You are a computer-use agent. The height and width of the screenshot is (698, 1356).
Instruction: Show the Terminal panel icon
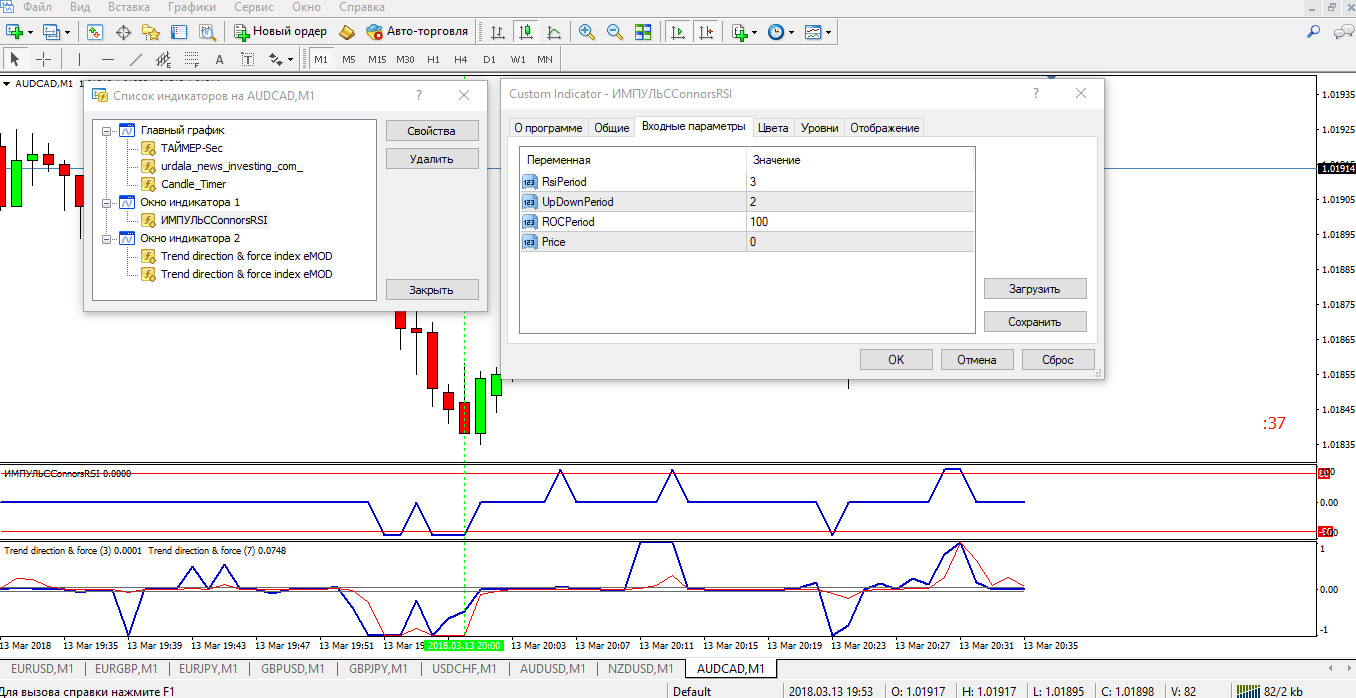179,32
